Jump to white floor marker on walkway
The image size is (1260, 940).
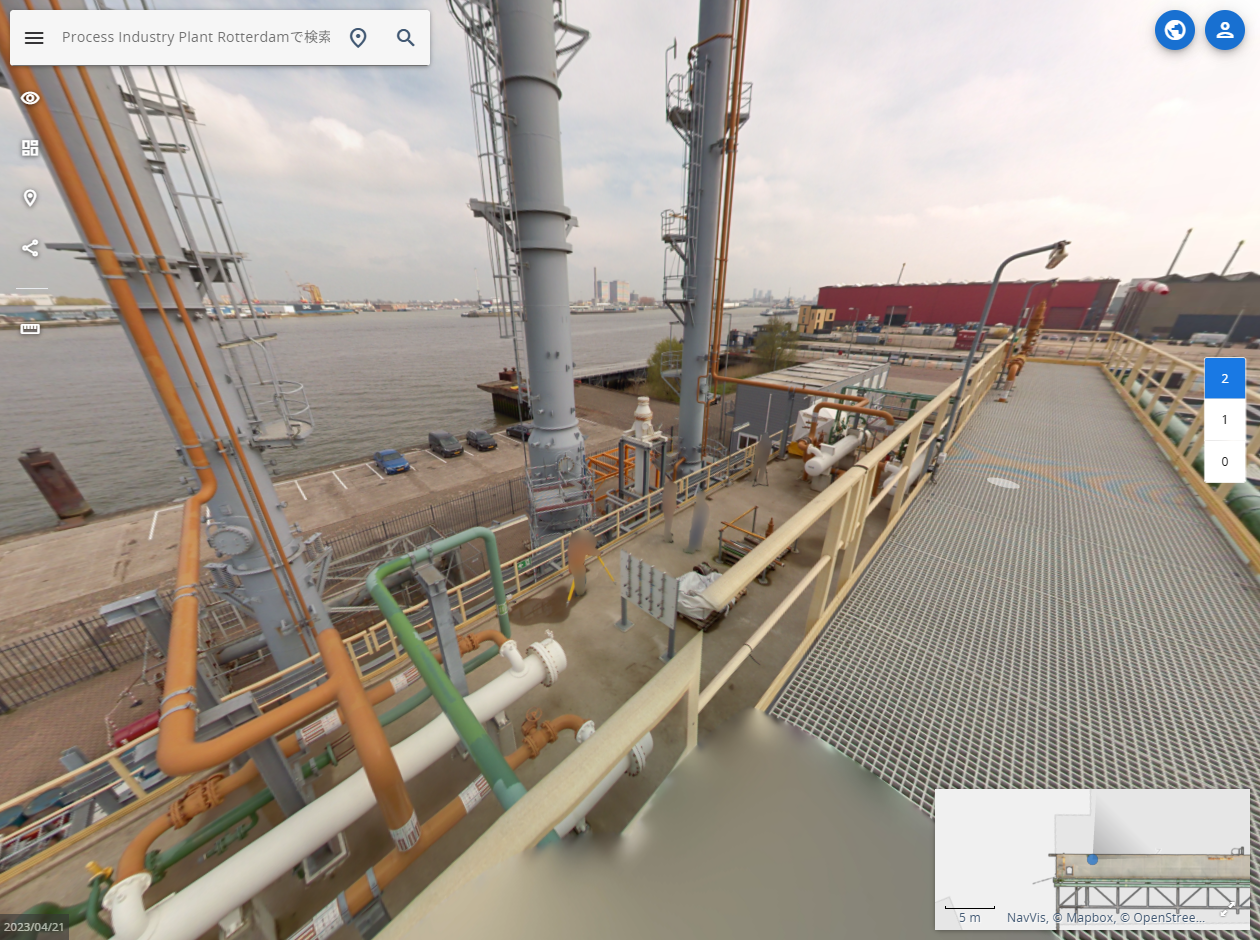pyautogui.click(x=1003, y=483)
